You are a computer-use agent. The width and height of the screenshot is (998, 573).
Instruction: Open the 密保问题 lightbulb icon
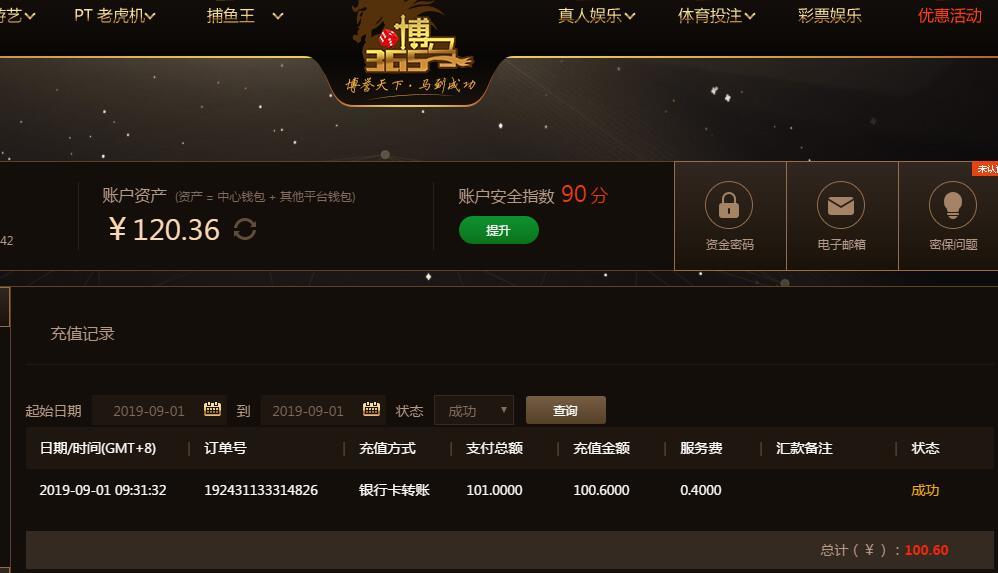[x=953, y=205]
